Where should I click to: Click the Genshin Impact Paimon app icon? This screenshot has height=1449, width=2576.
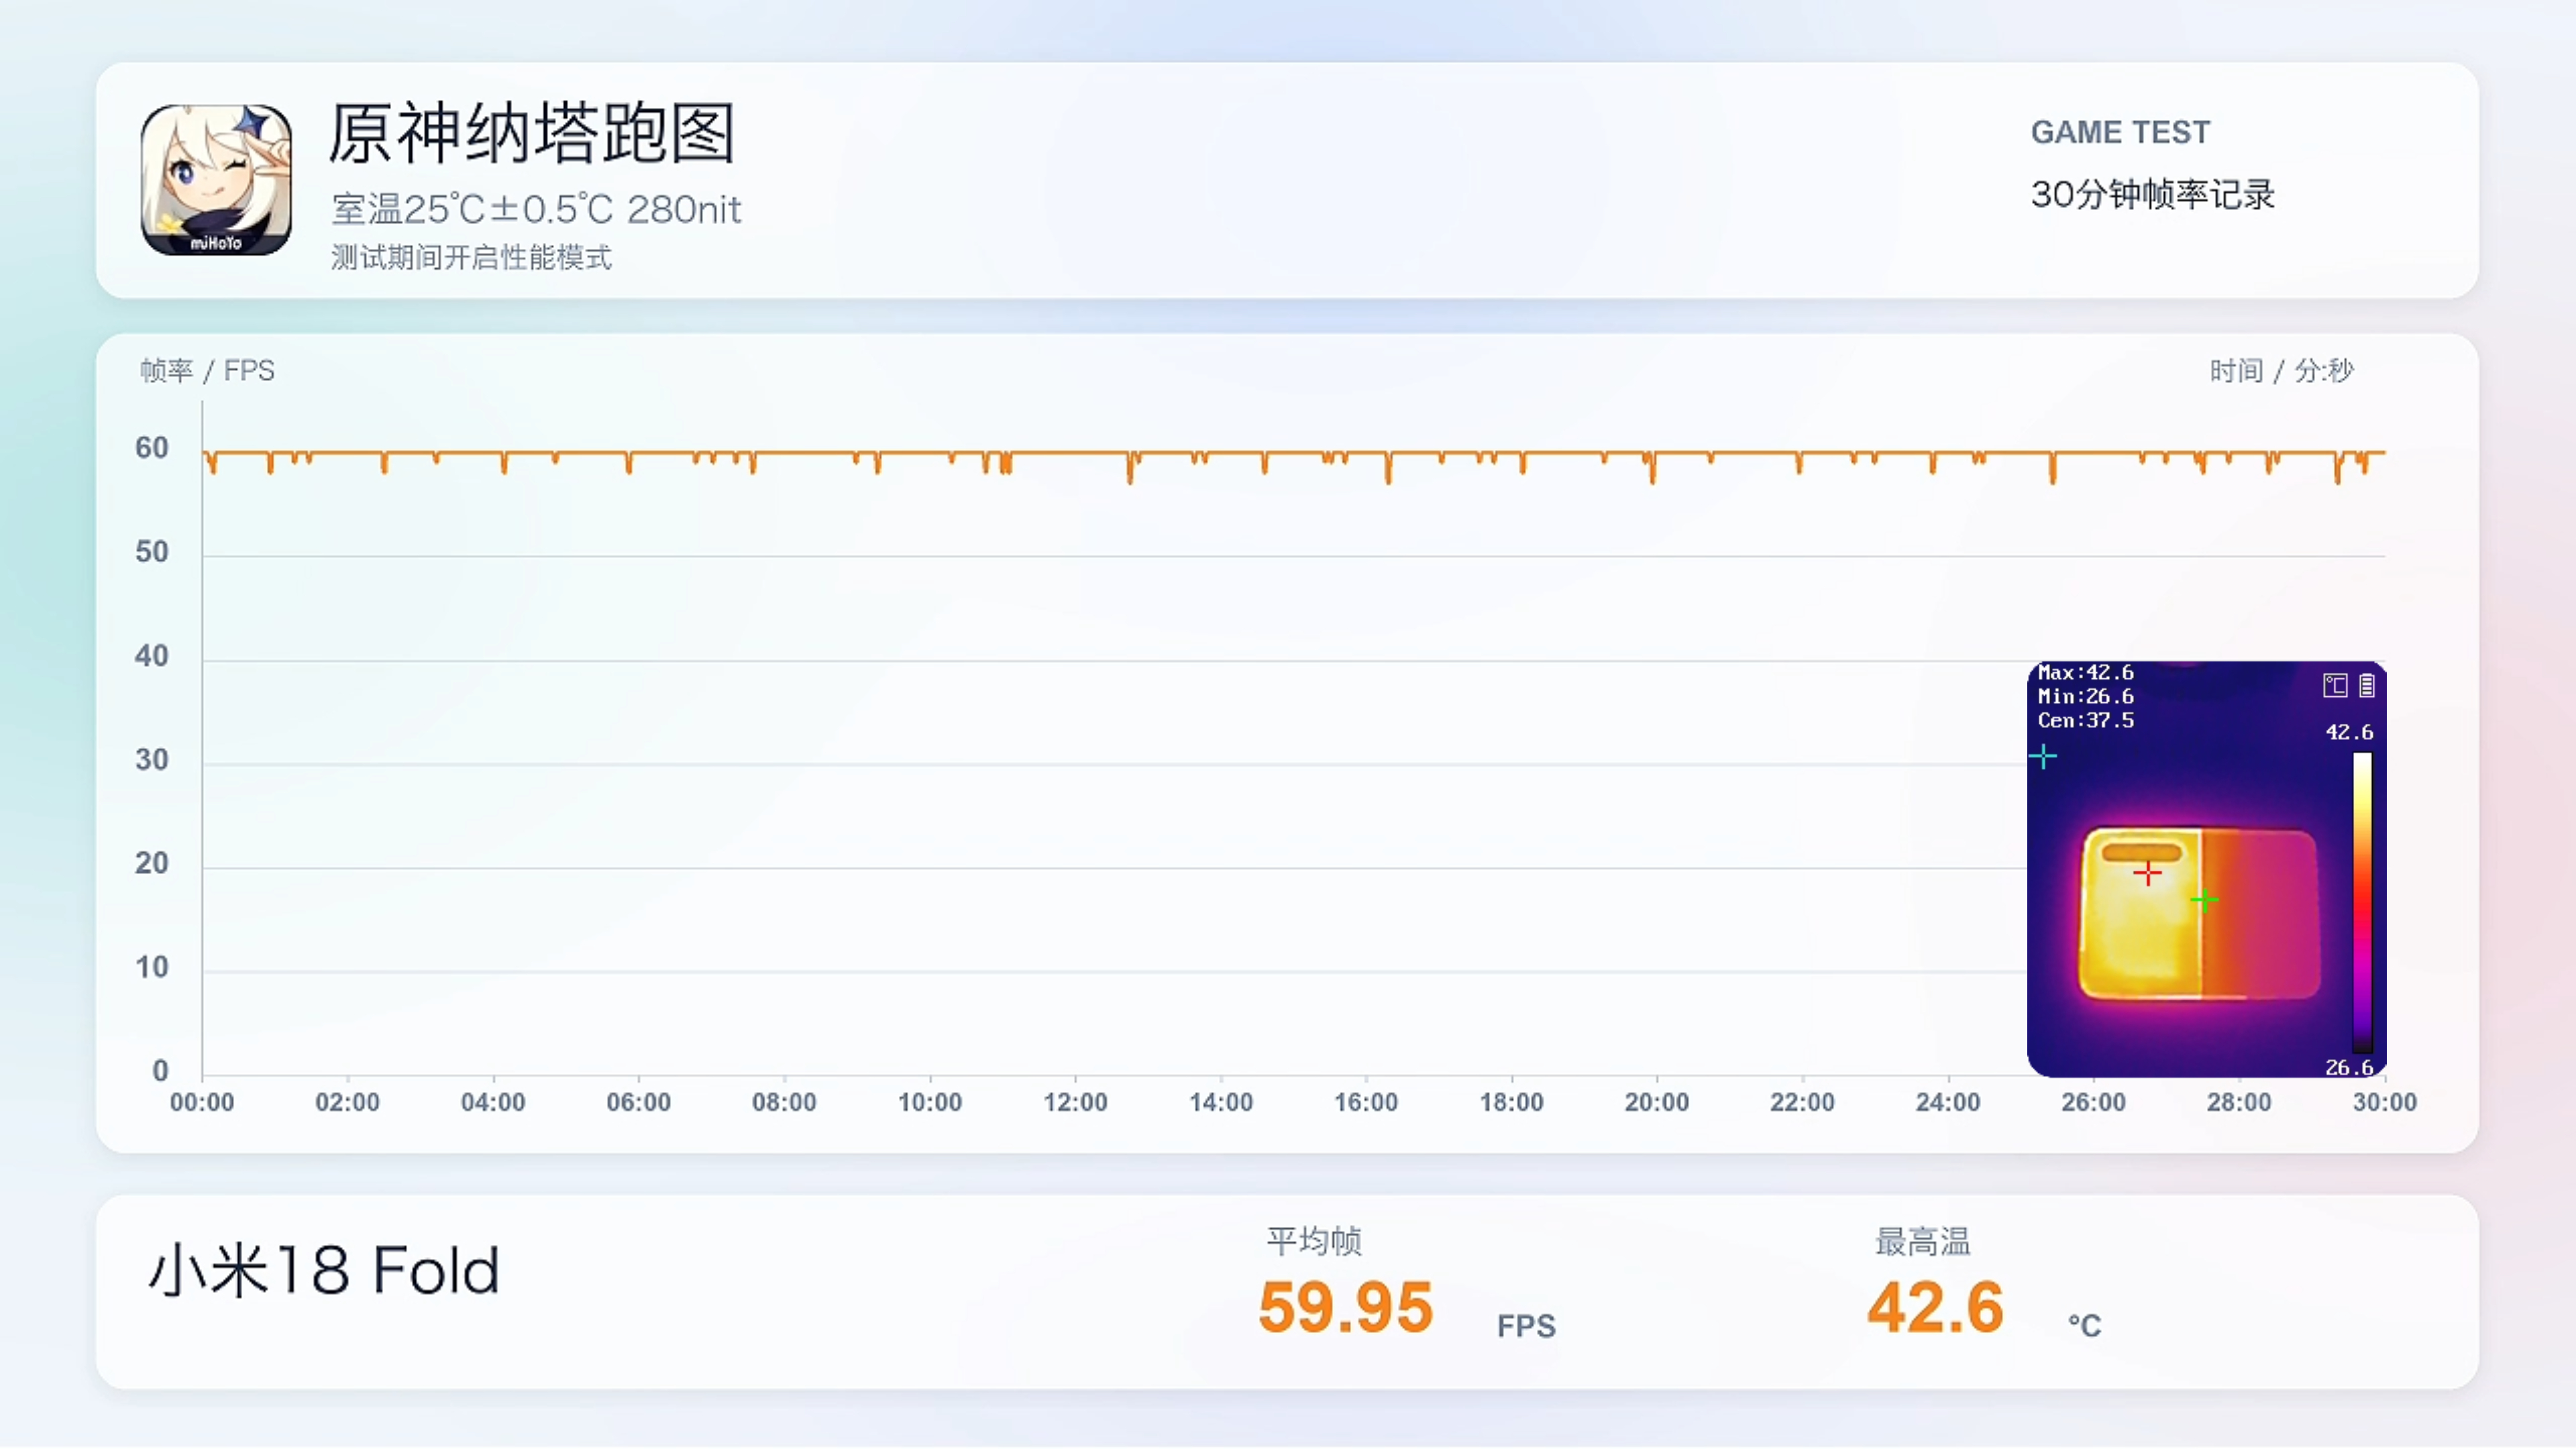pyautogui.click(x=216, y=180)
